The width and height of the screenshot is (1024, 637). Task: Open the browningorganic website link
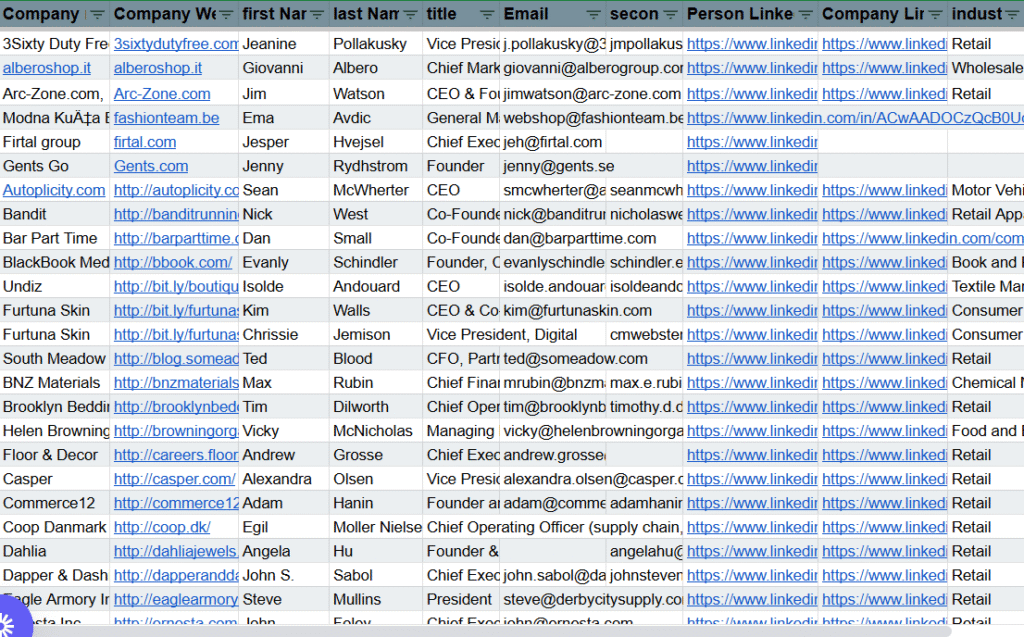(176, 431)
